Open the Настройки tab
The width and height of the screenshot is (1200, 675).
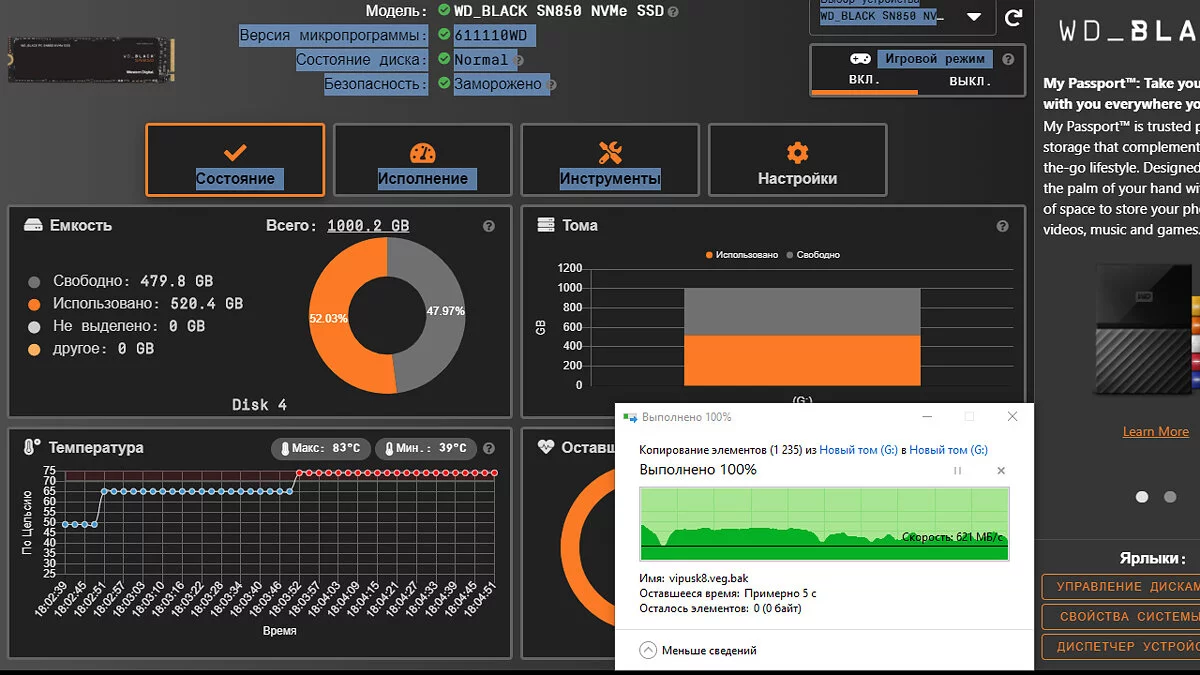797,160
